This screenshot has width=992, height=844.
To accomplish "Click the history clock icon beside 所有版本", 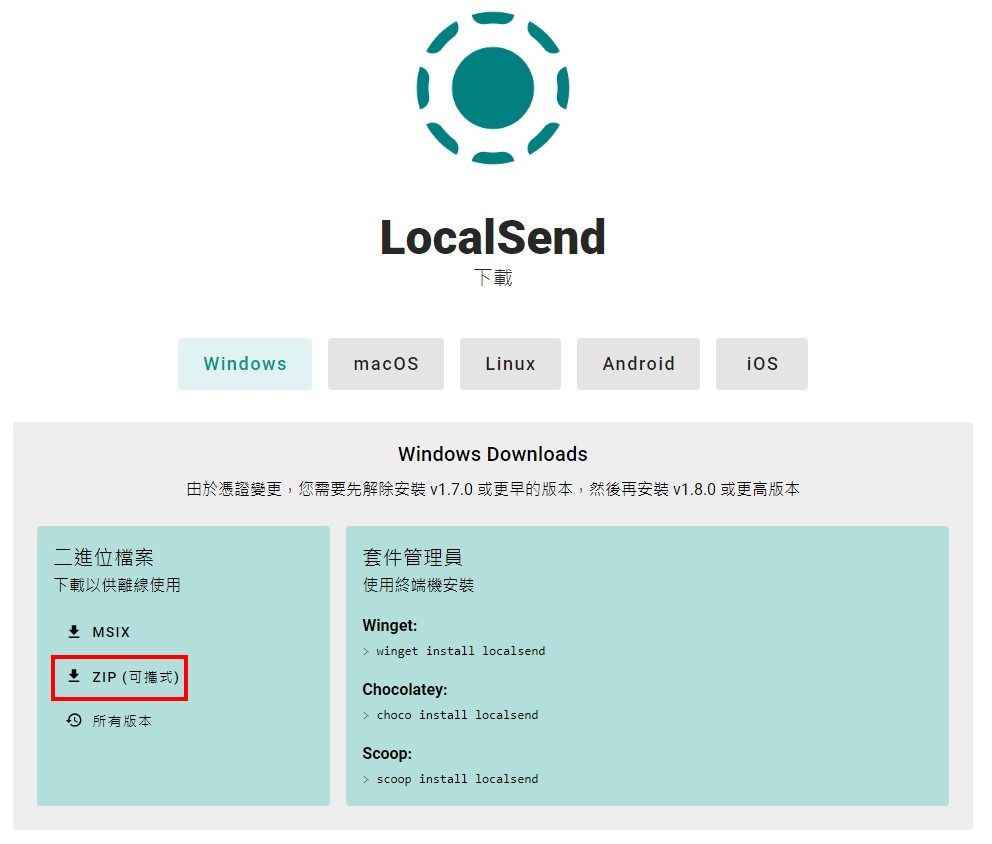I will pyautogui.click(x=74, y=720).
